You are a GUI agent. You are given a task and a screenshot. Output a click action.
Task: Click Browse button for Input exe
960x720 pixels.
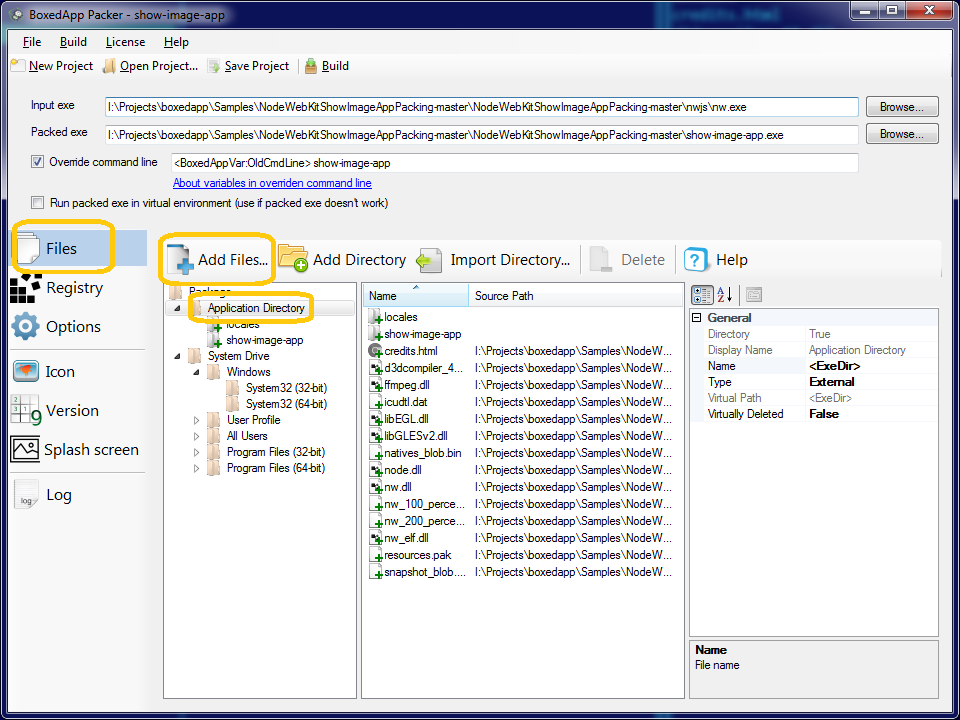click(901, 107)
